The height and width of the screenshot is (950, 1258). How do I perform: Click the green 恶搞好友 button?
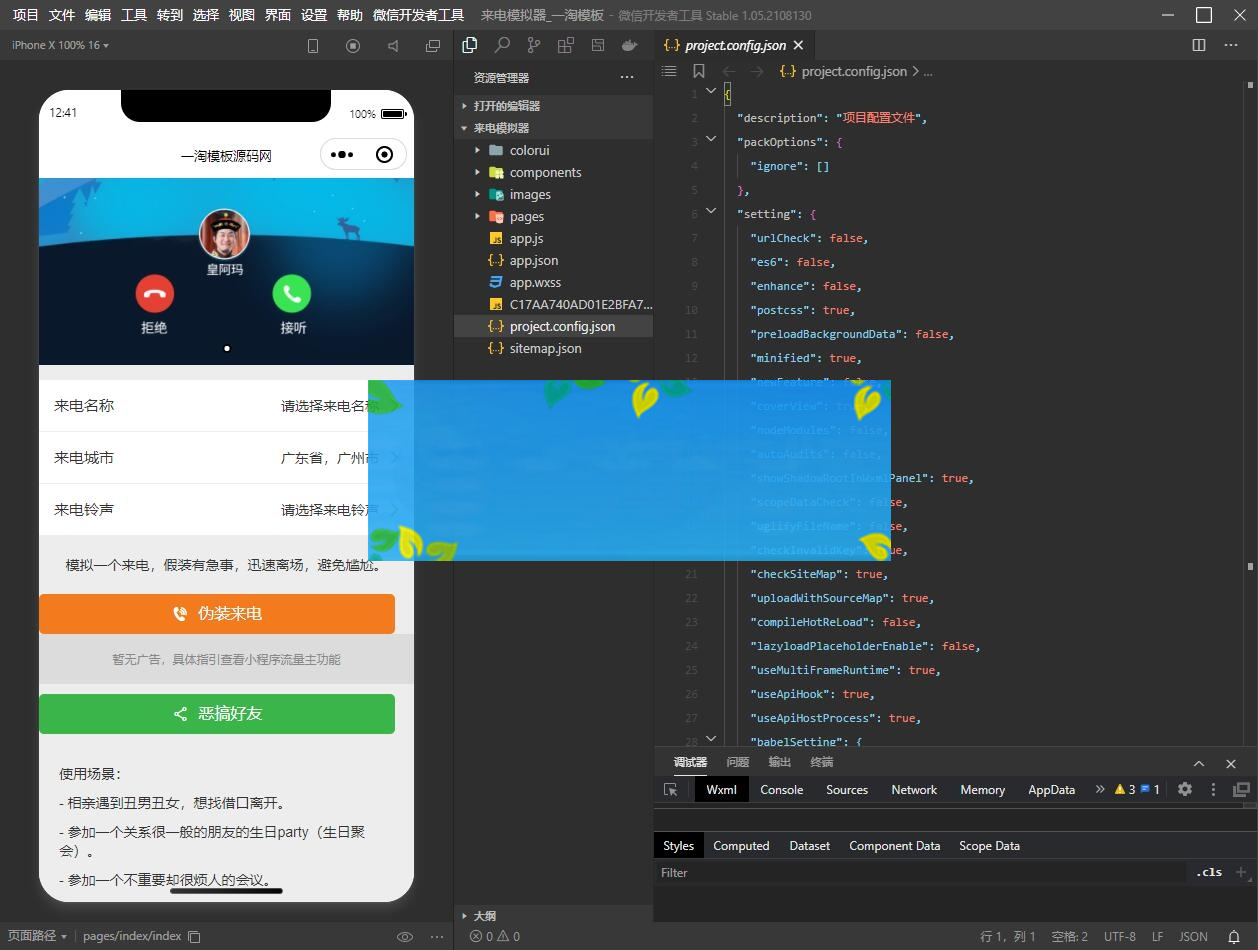(217, 713)
